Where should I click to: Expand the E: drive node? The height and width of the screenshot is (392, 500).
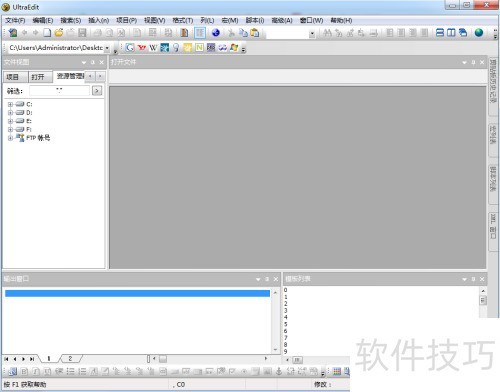point(10,121)
